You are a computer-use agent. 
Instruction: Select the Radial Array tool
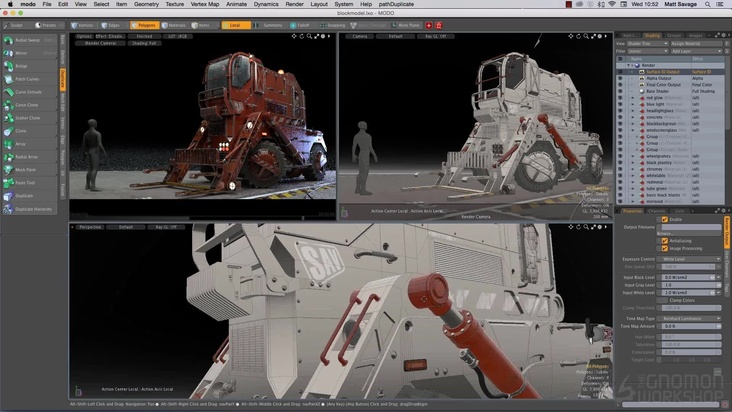coord(28,156)
